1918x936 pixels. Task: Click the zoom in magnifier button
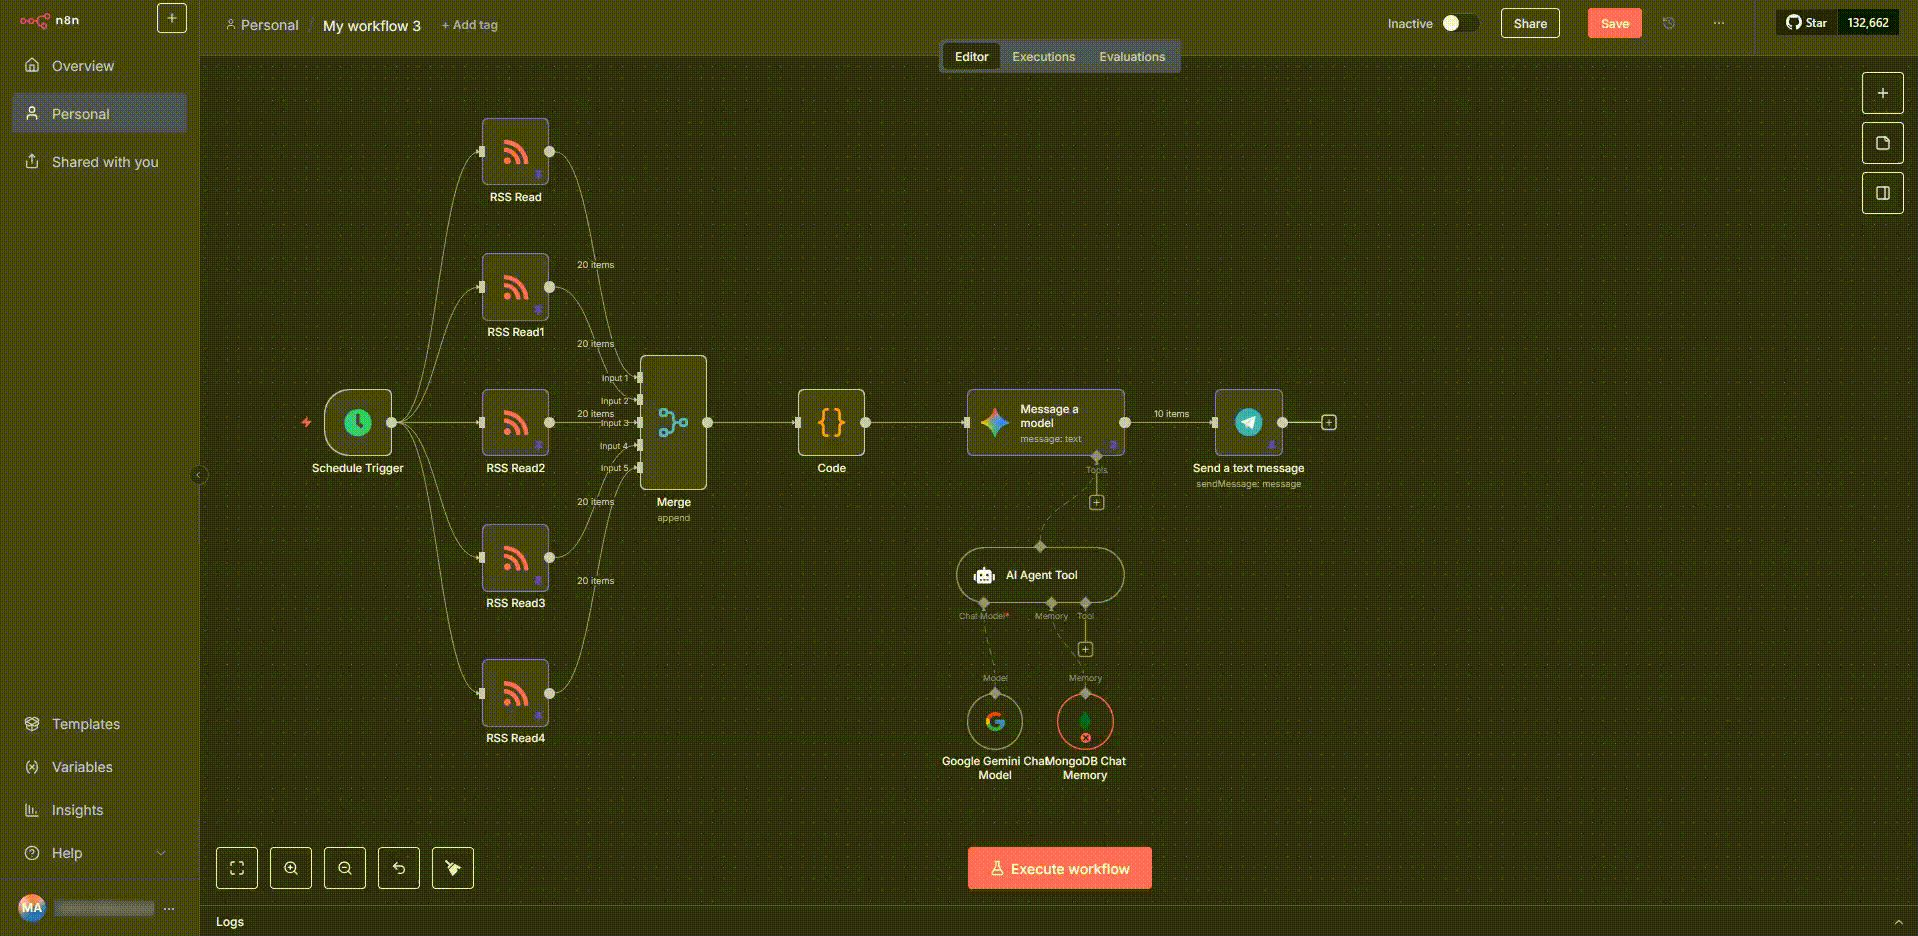[x=291, y=868]
